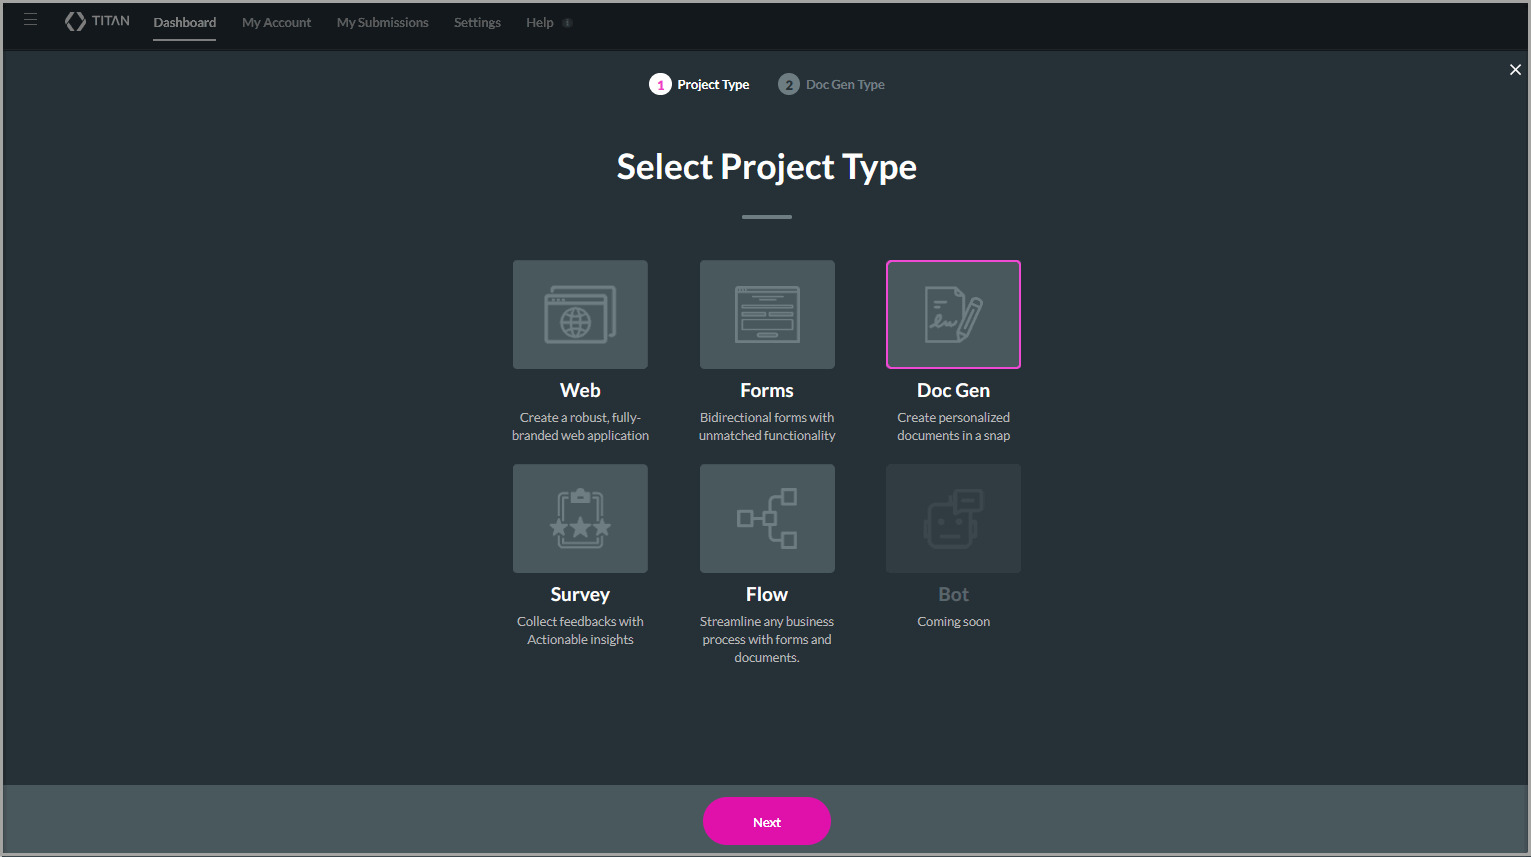Click the Forms card title

[x=767, y=391]
